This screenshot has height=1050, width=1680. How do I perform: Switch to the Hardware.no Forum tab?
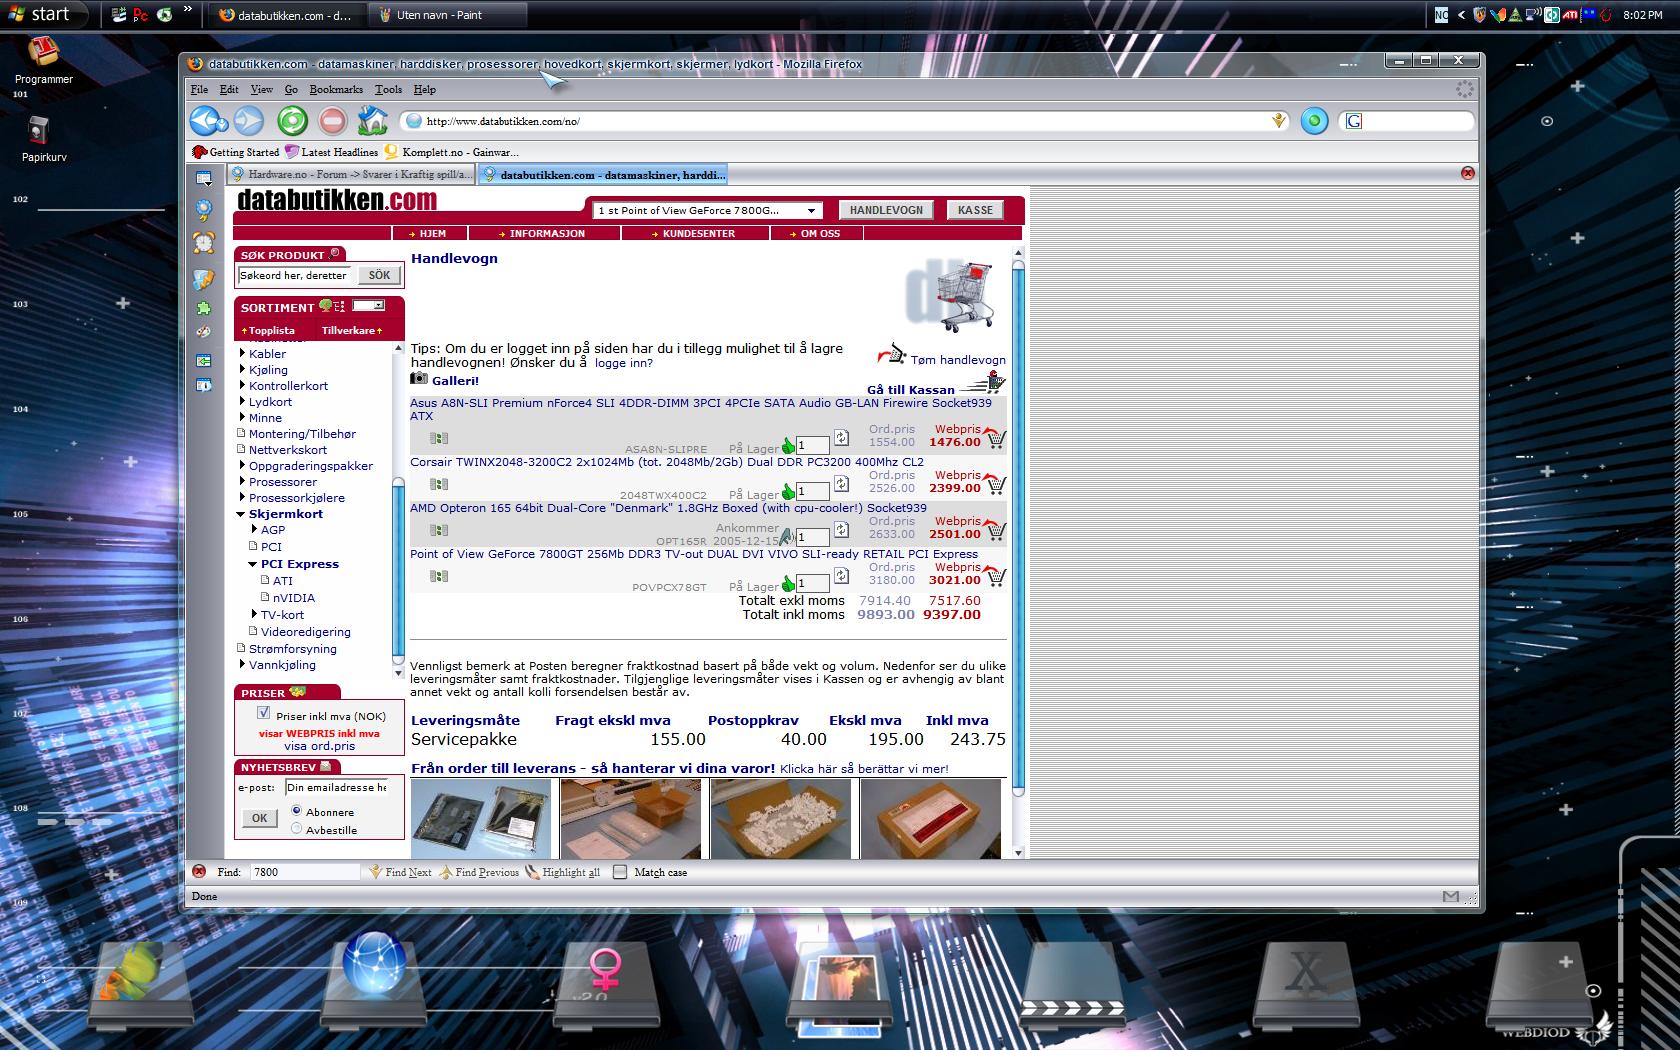351,174
